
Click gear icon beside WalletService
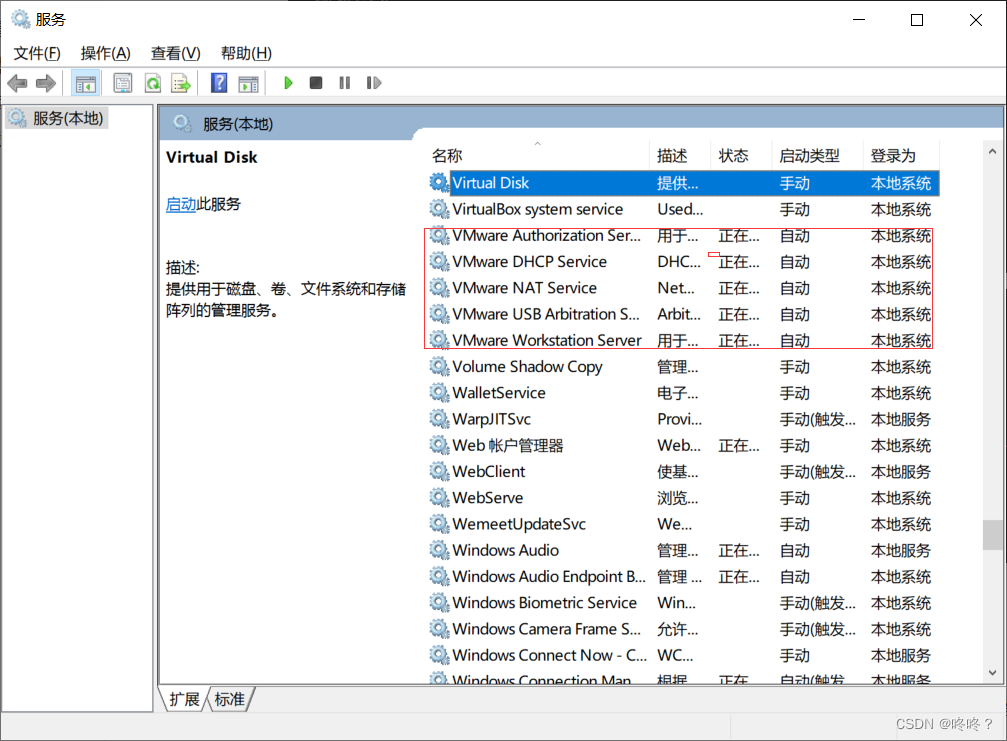coord(439,392)
